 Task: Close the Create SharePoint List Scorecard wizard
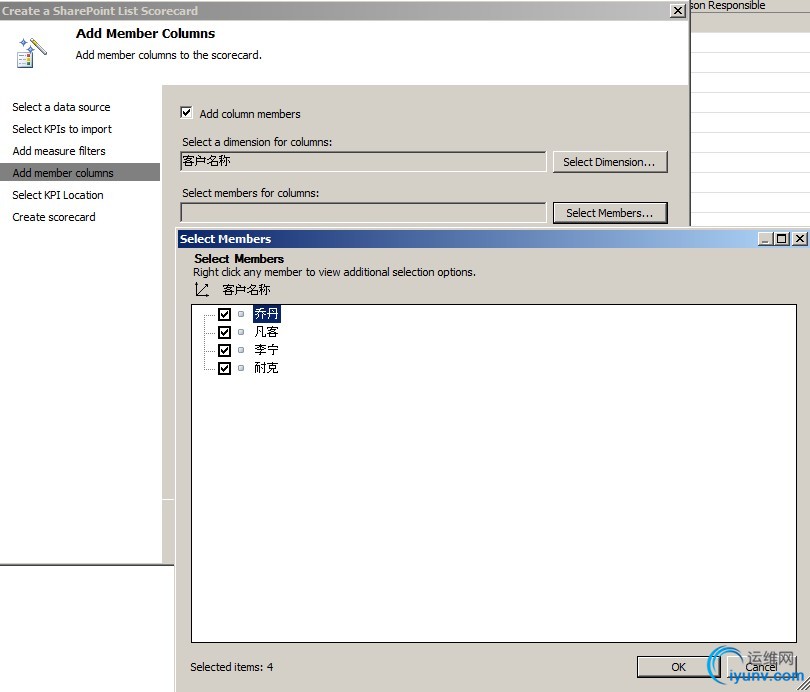(677, 10)
